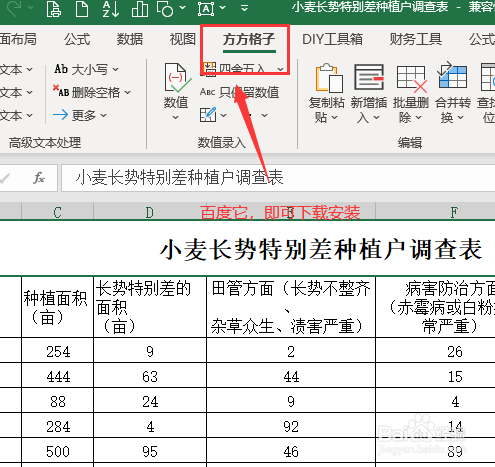
Task: Click the 新增插入 icon
Action: point(369,77)
